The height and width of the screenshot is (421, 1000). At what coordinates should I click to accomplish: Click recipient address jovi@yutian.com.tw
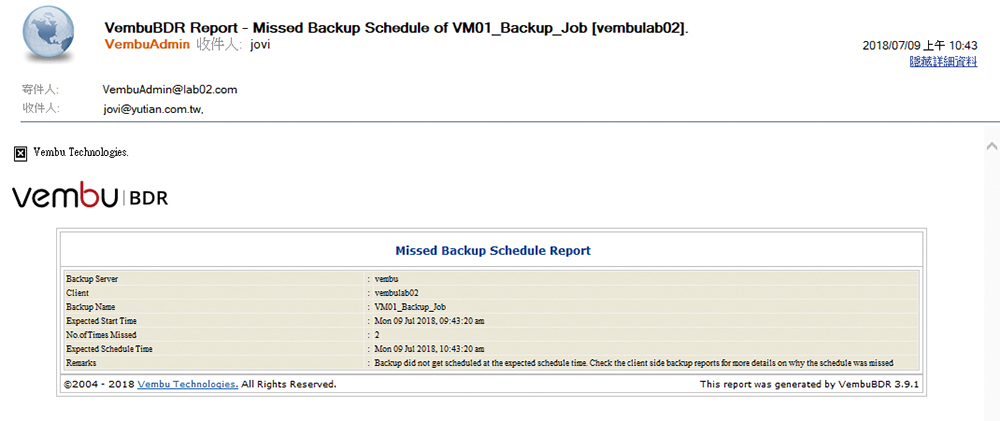point(153,108)
